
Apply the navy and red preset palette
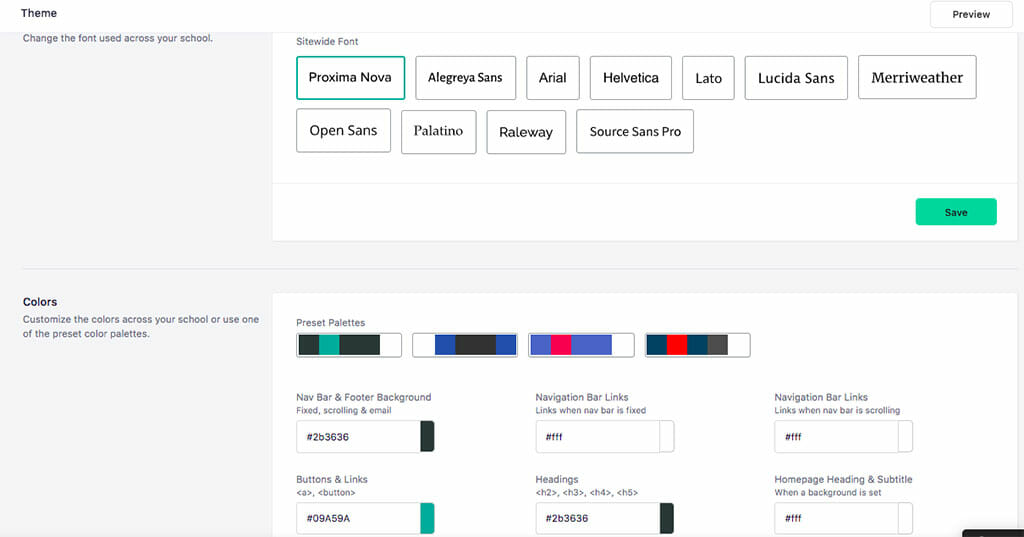pyautogui.click(x=697, y=345)
